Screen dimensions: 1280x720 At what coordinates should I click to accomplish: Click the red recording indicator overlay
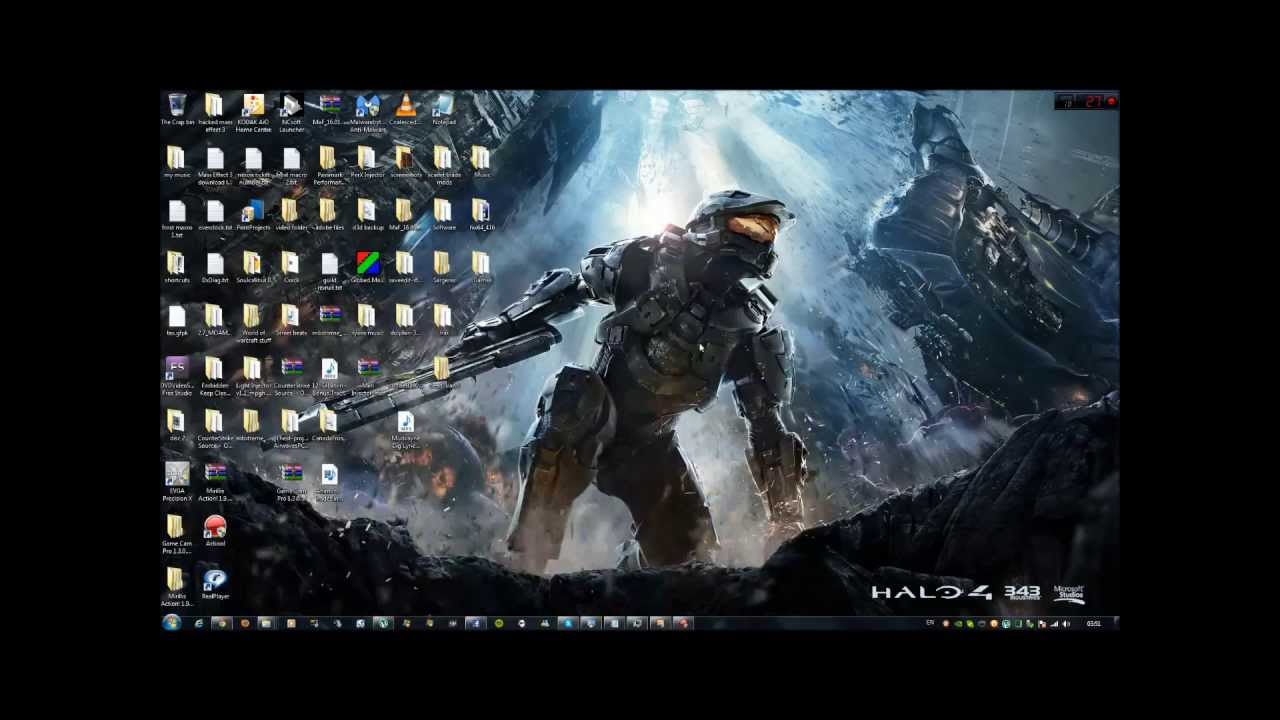click(1111, 101)
